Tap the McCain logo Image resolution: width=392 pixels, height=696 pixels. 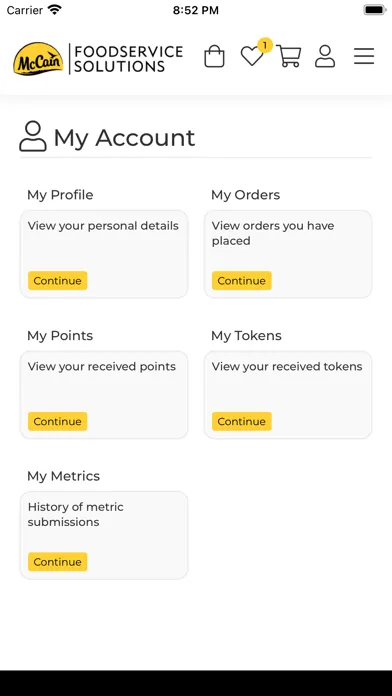38,59
